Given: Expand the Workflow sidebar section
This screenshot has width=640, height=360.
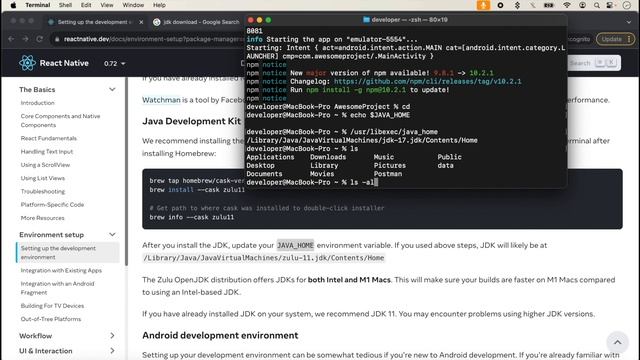Looking at the screenshot, I should [112, 336].
